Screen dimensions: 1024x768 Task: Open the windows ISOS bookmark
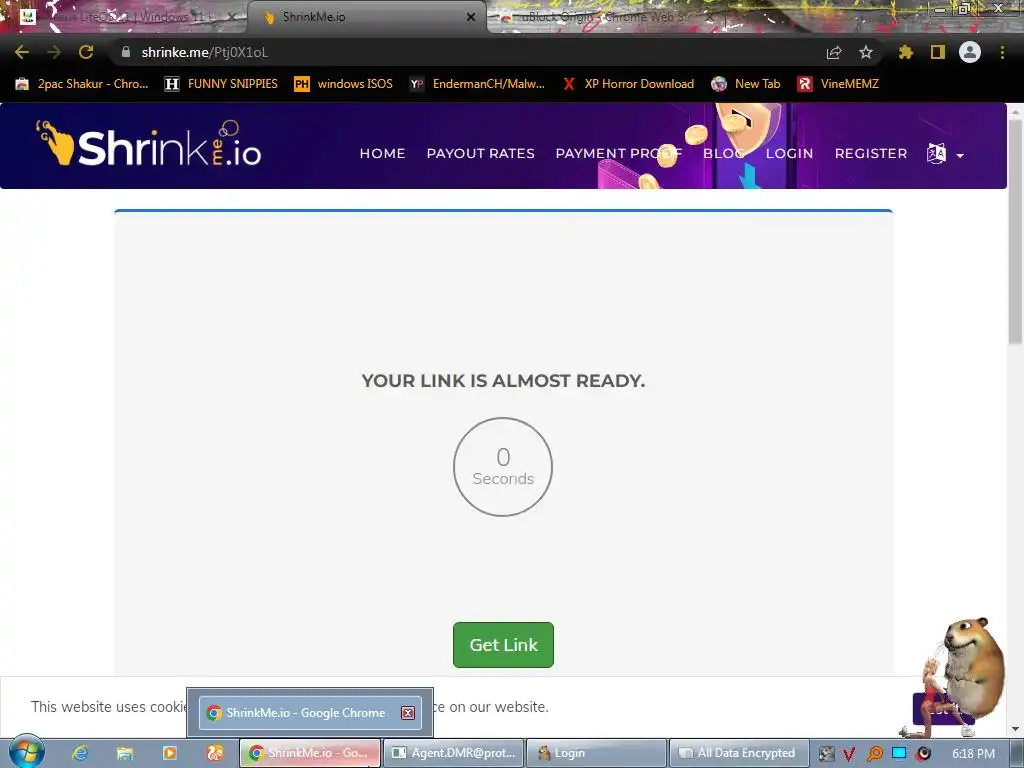coord(344,84)
